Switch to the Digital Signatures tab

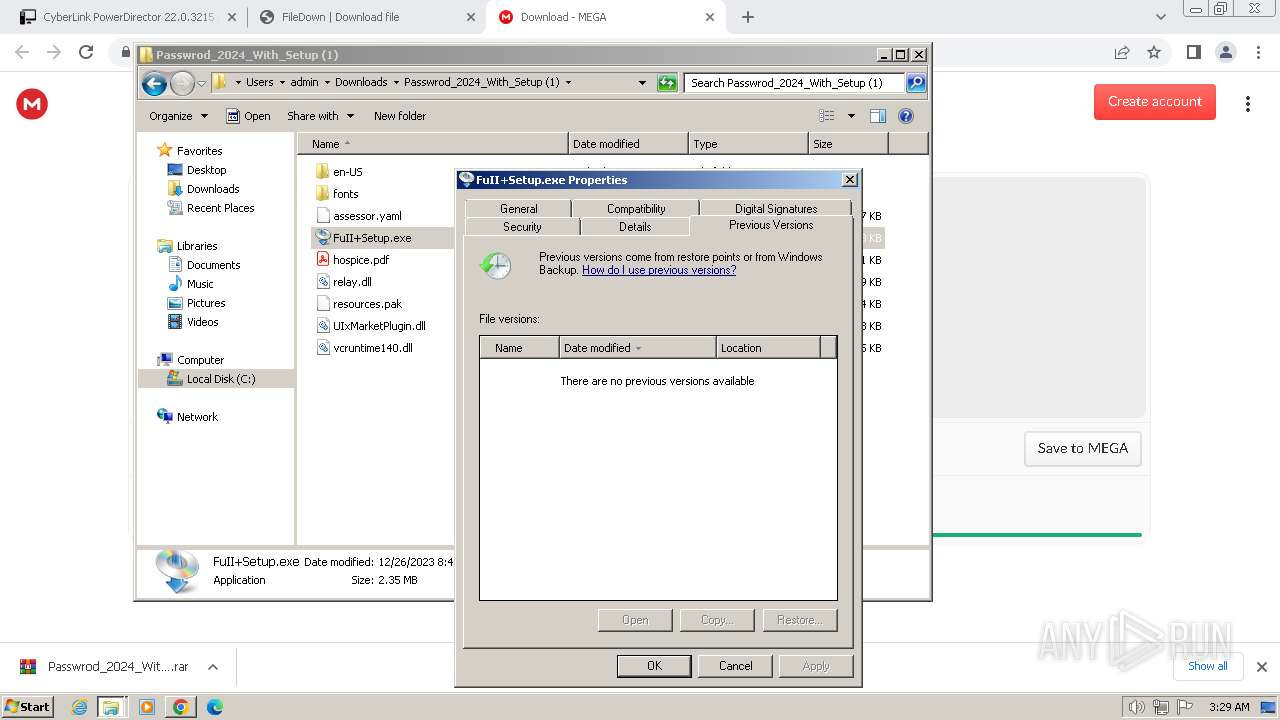[x=776, y=209]
